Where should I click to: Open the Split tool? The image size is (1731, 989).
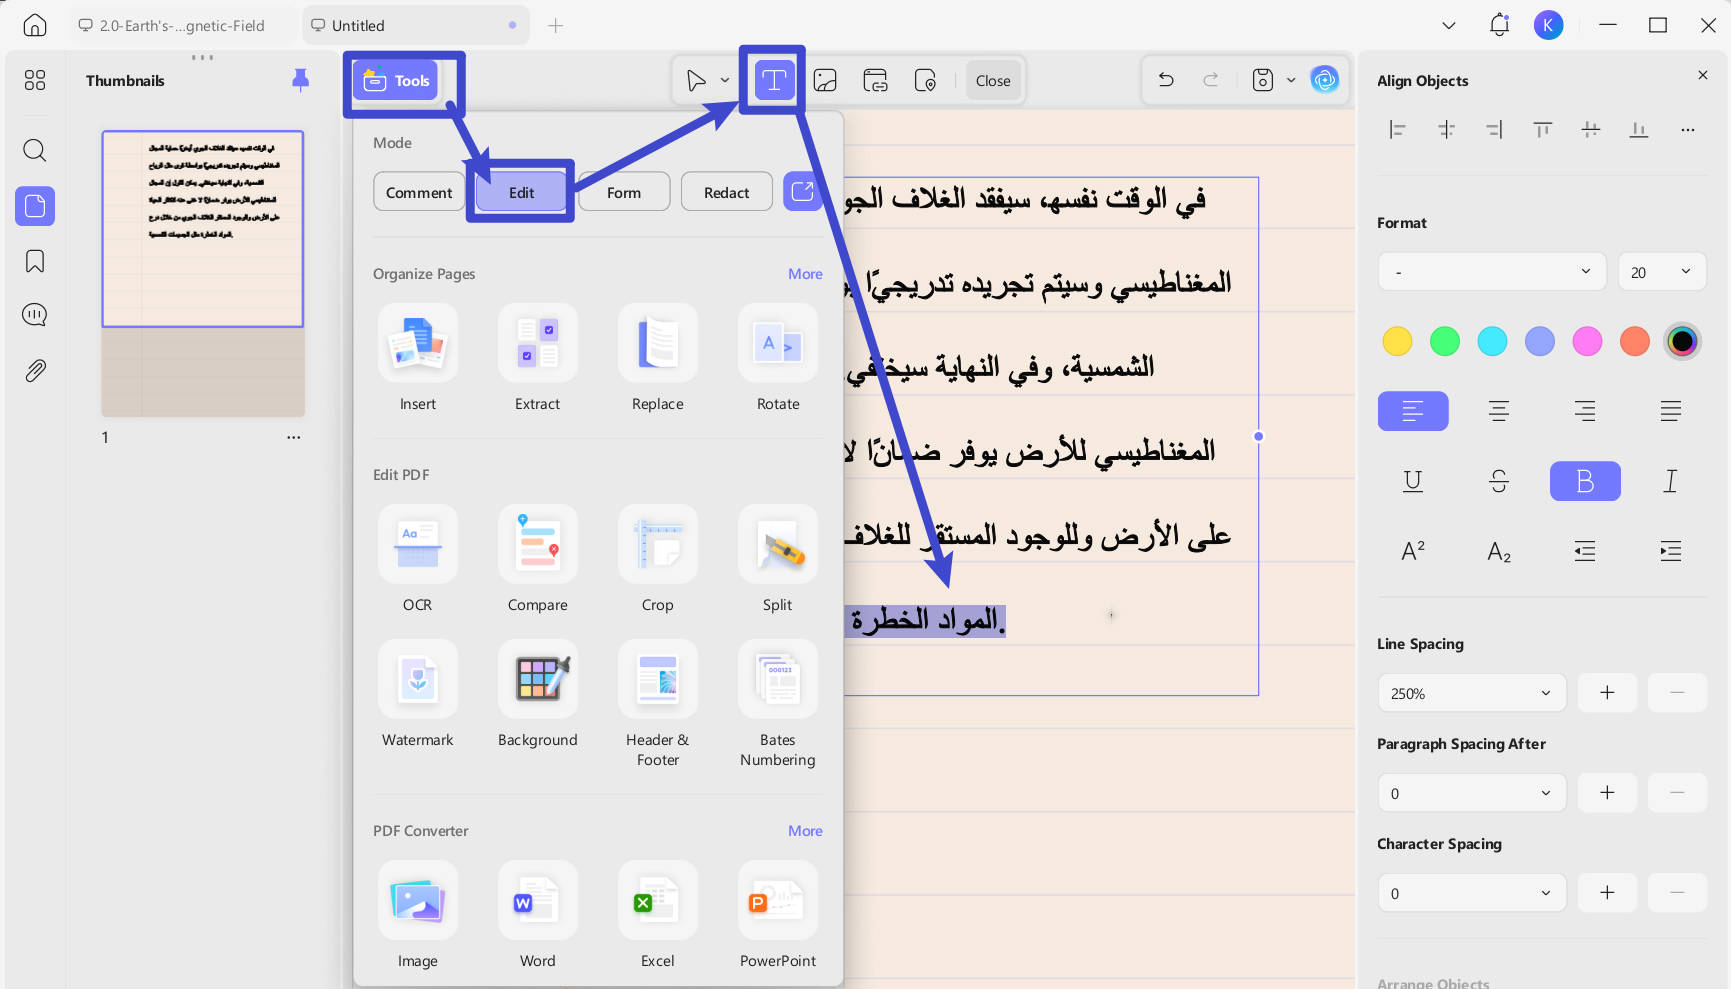coord(778,560)
